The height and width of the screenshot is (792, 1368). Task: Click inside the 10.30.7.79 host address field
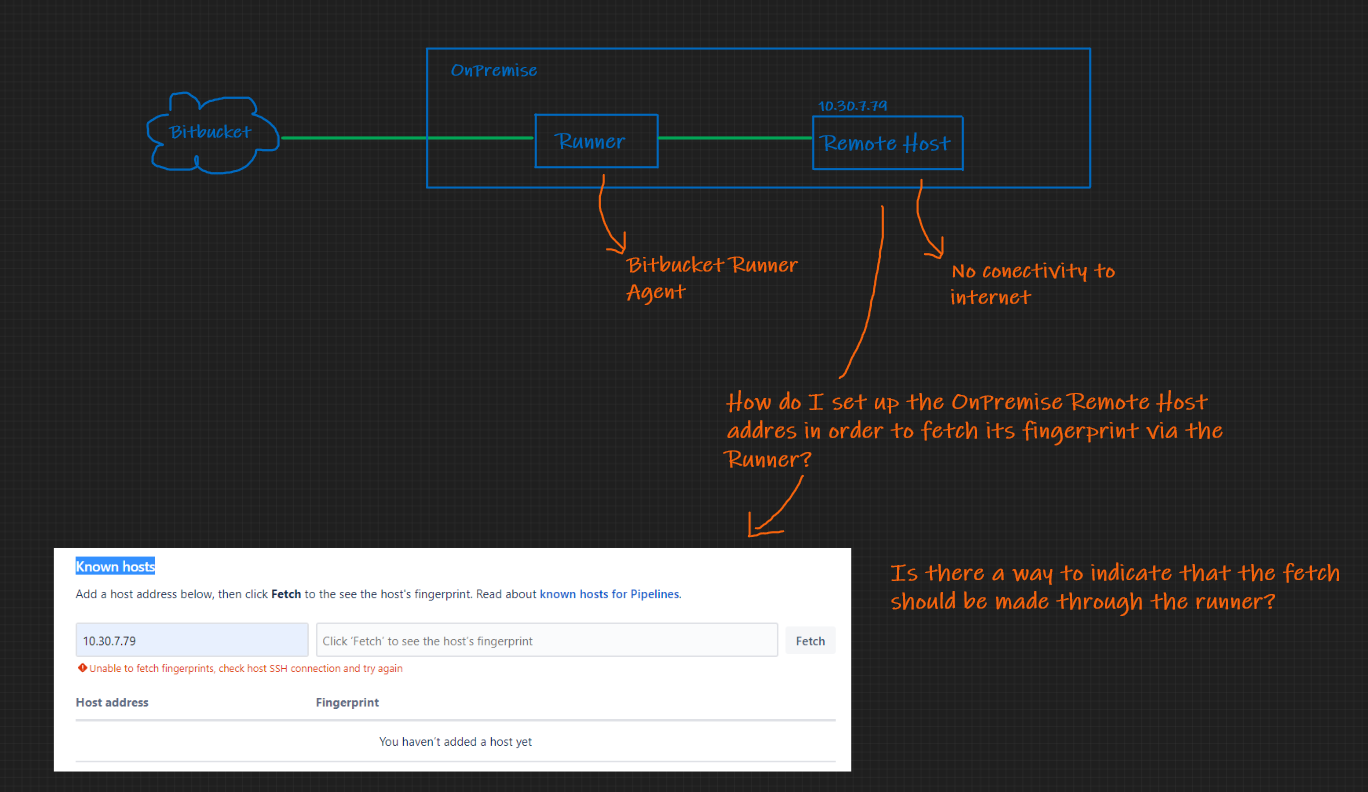[x=191, y=639]
